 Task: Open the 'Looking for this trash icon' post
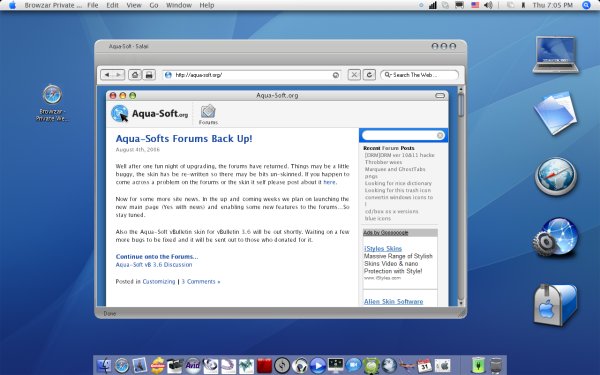398,190
